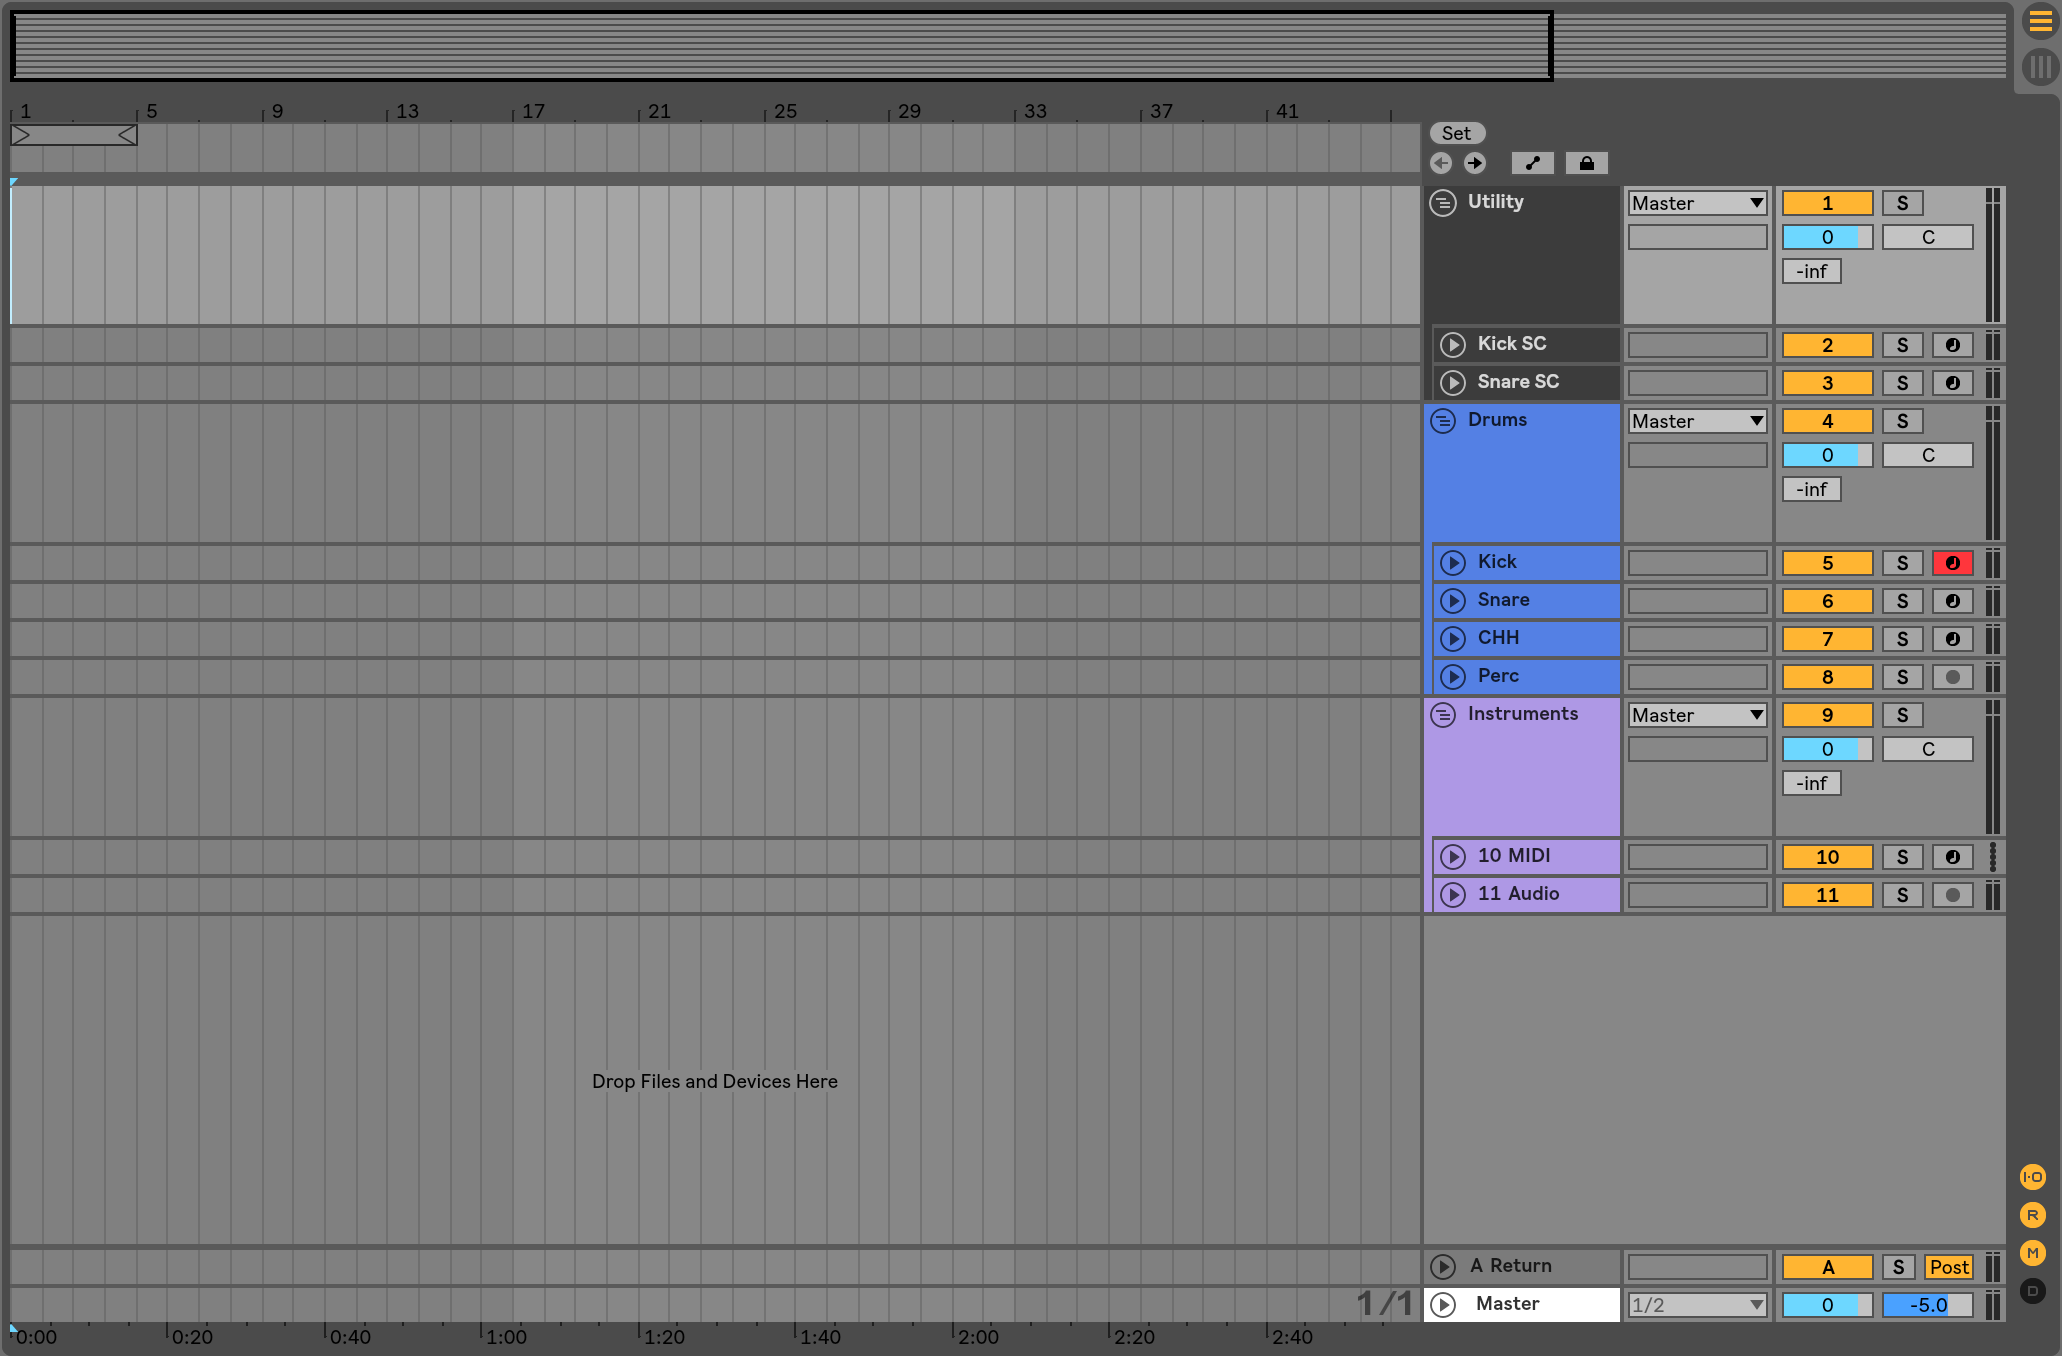
Task: Toggle automation mode button
Action: [x=1533, y=163]
